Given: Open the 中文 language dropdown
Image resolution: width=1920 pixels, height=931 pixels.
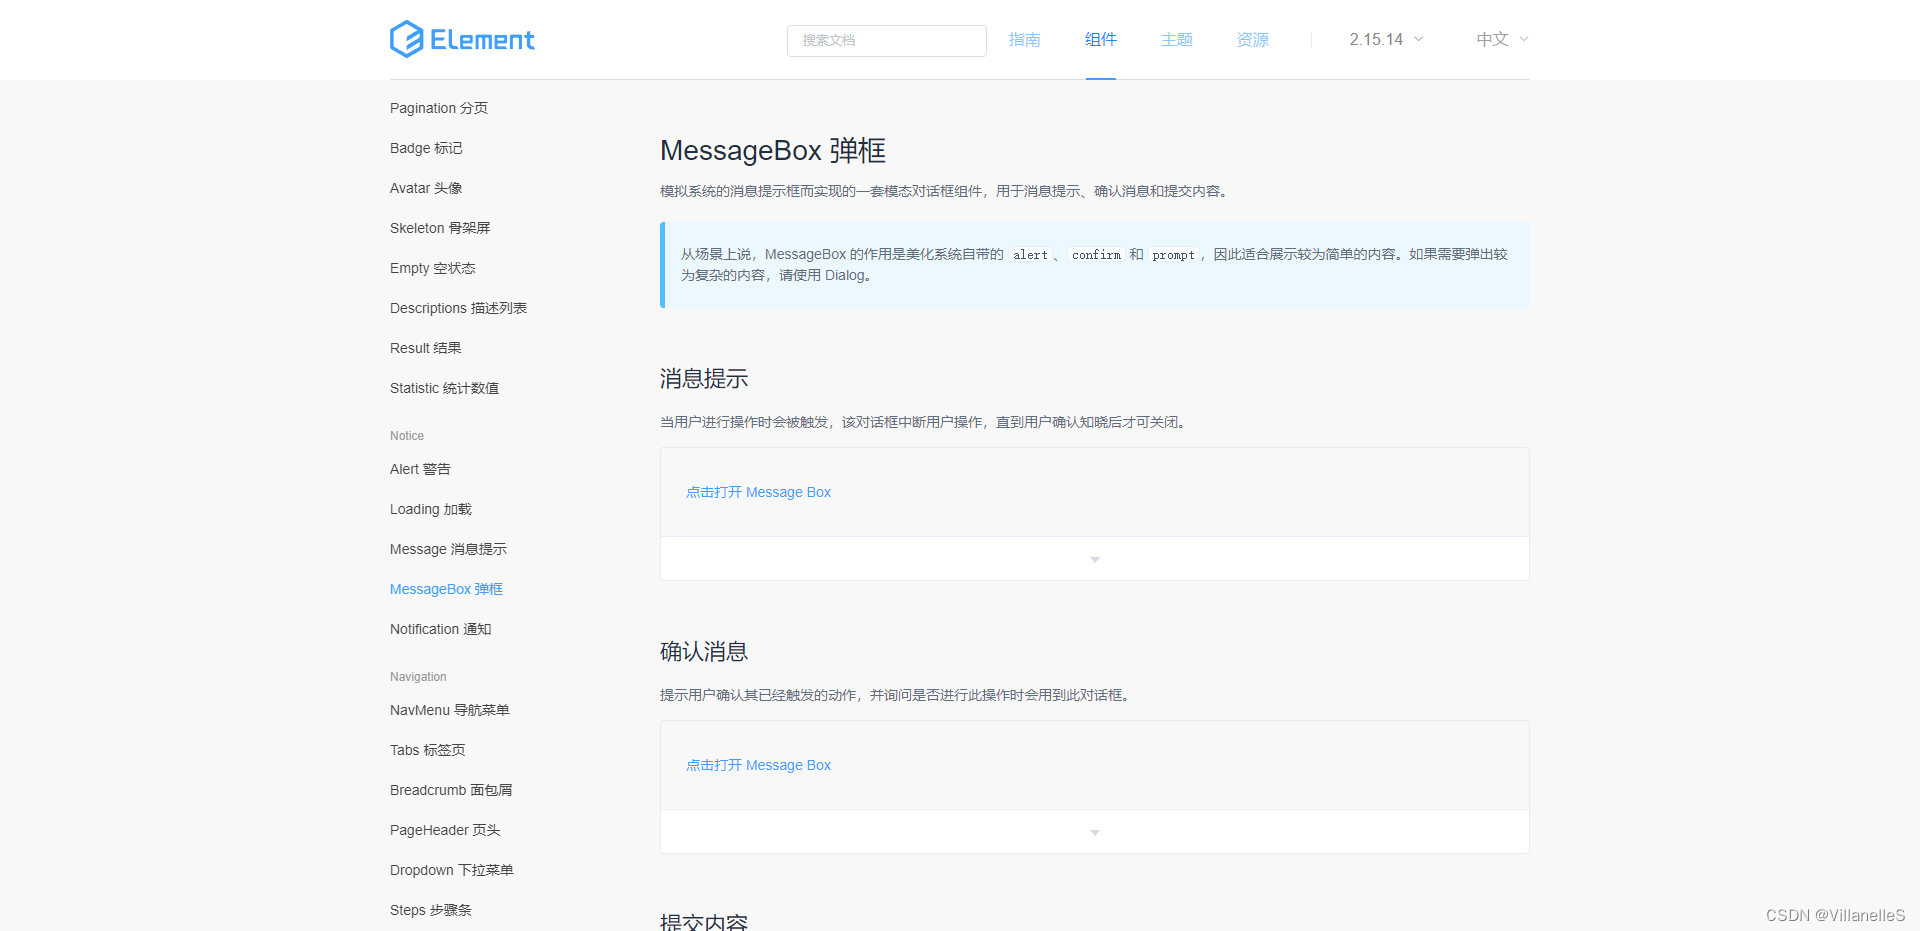Looking at the screenshot, I should [1502, 39].
